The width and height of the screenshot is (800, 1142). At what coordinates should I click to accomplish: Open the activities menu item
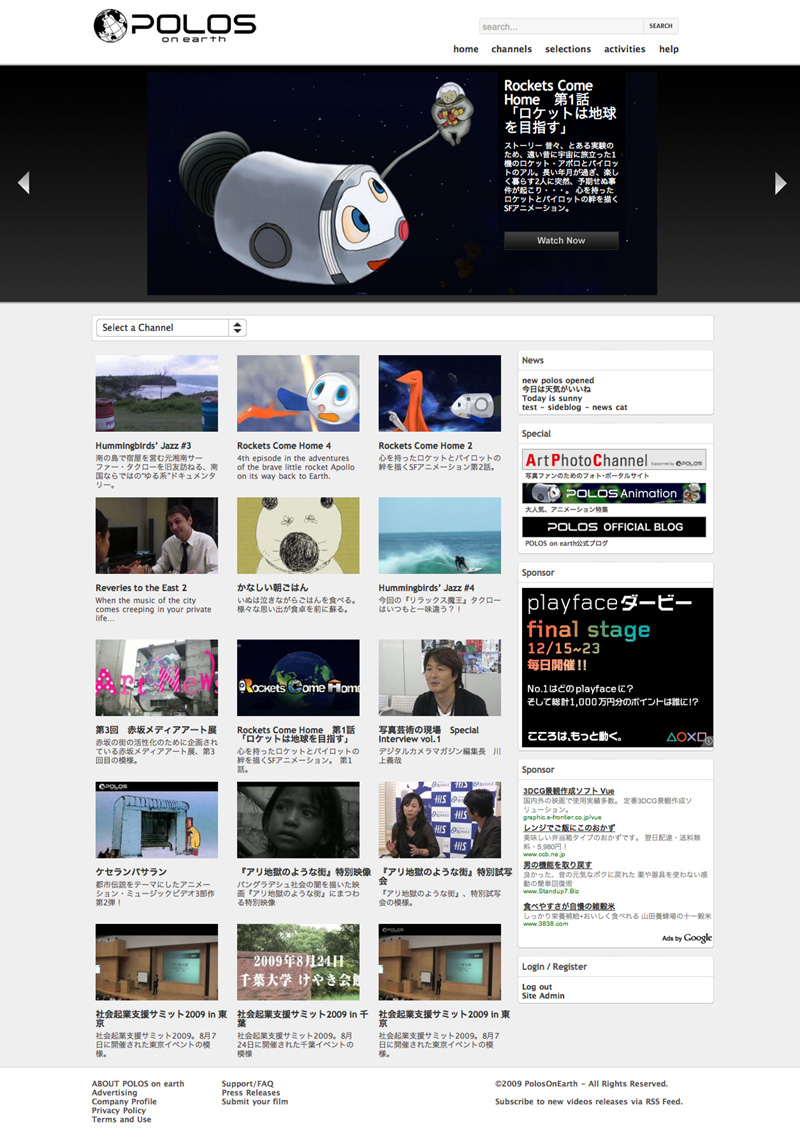click(x=624, y=49)
